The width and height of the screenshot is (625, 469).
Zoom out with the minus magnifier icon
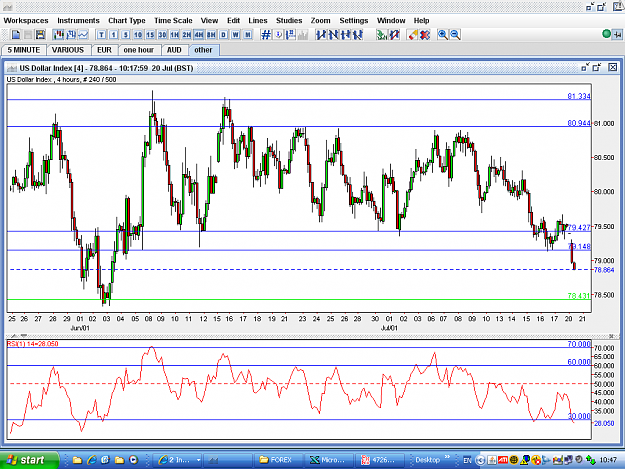[x=455, y=35]
